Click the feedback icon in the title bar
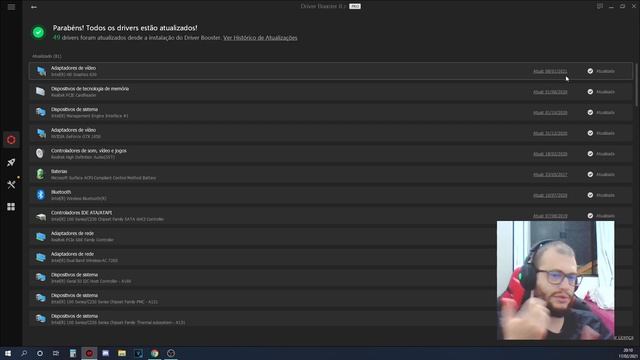640x360 pixels. 600,6
